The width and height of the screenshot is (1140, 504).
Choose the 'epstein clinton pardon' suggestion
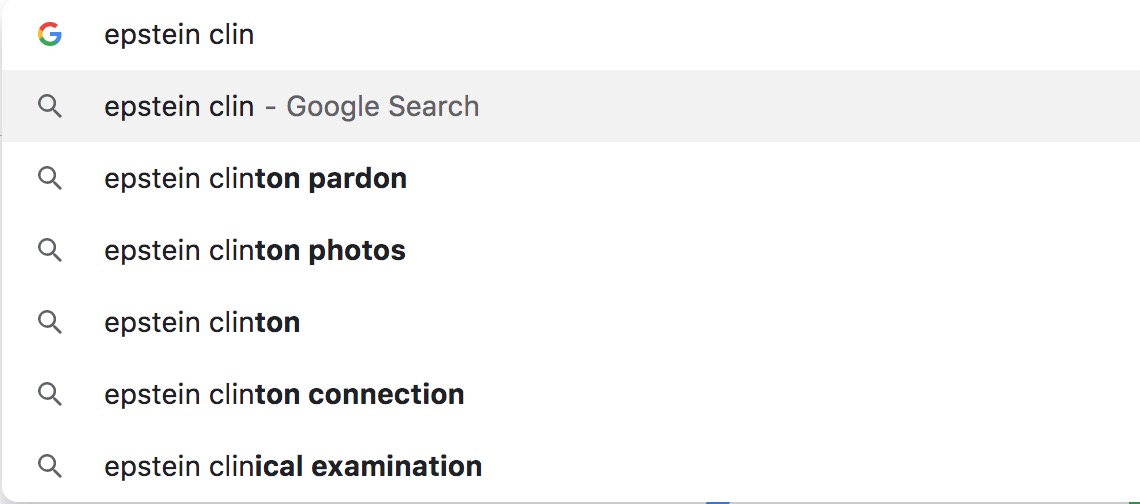[x=570, y=178]
